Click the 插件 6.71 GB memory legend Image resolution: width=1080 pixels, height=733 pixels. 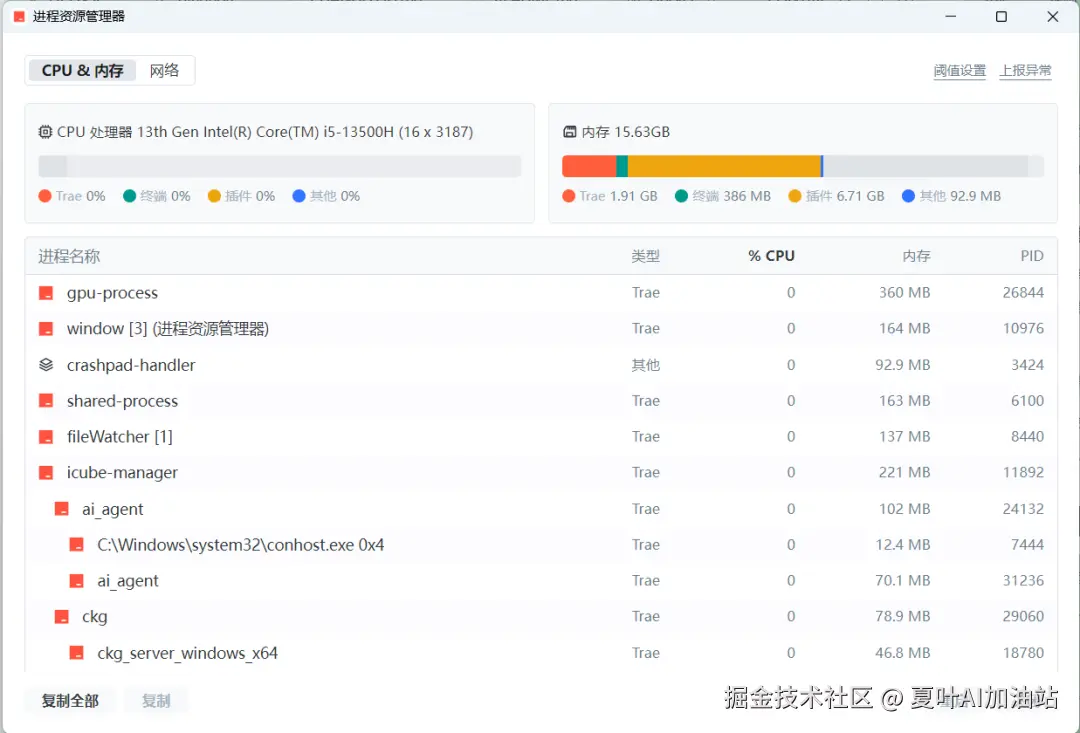point(836,196)
